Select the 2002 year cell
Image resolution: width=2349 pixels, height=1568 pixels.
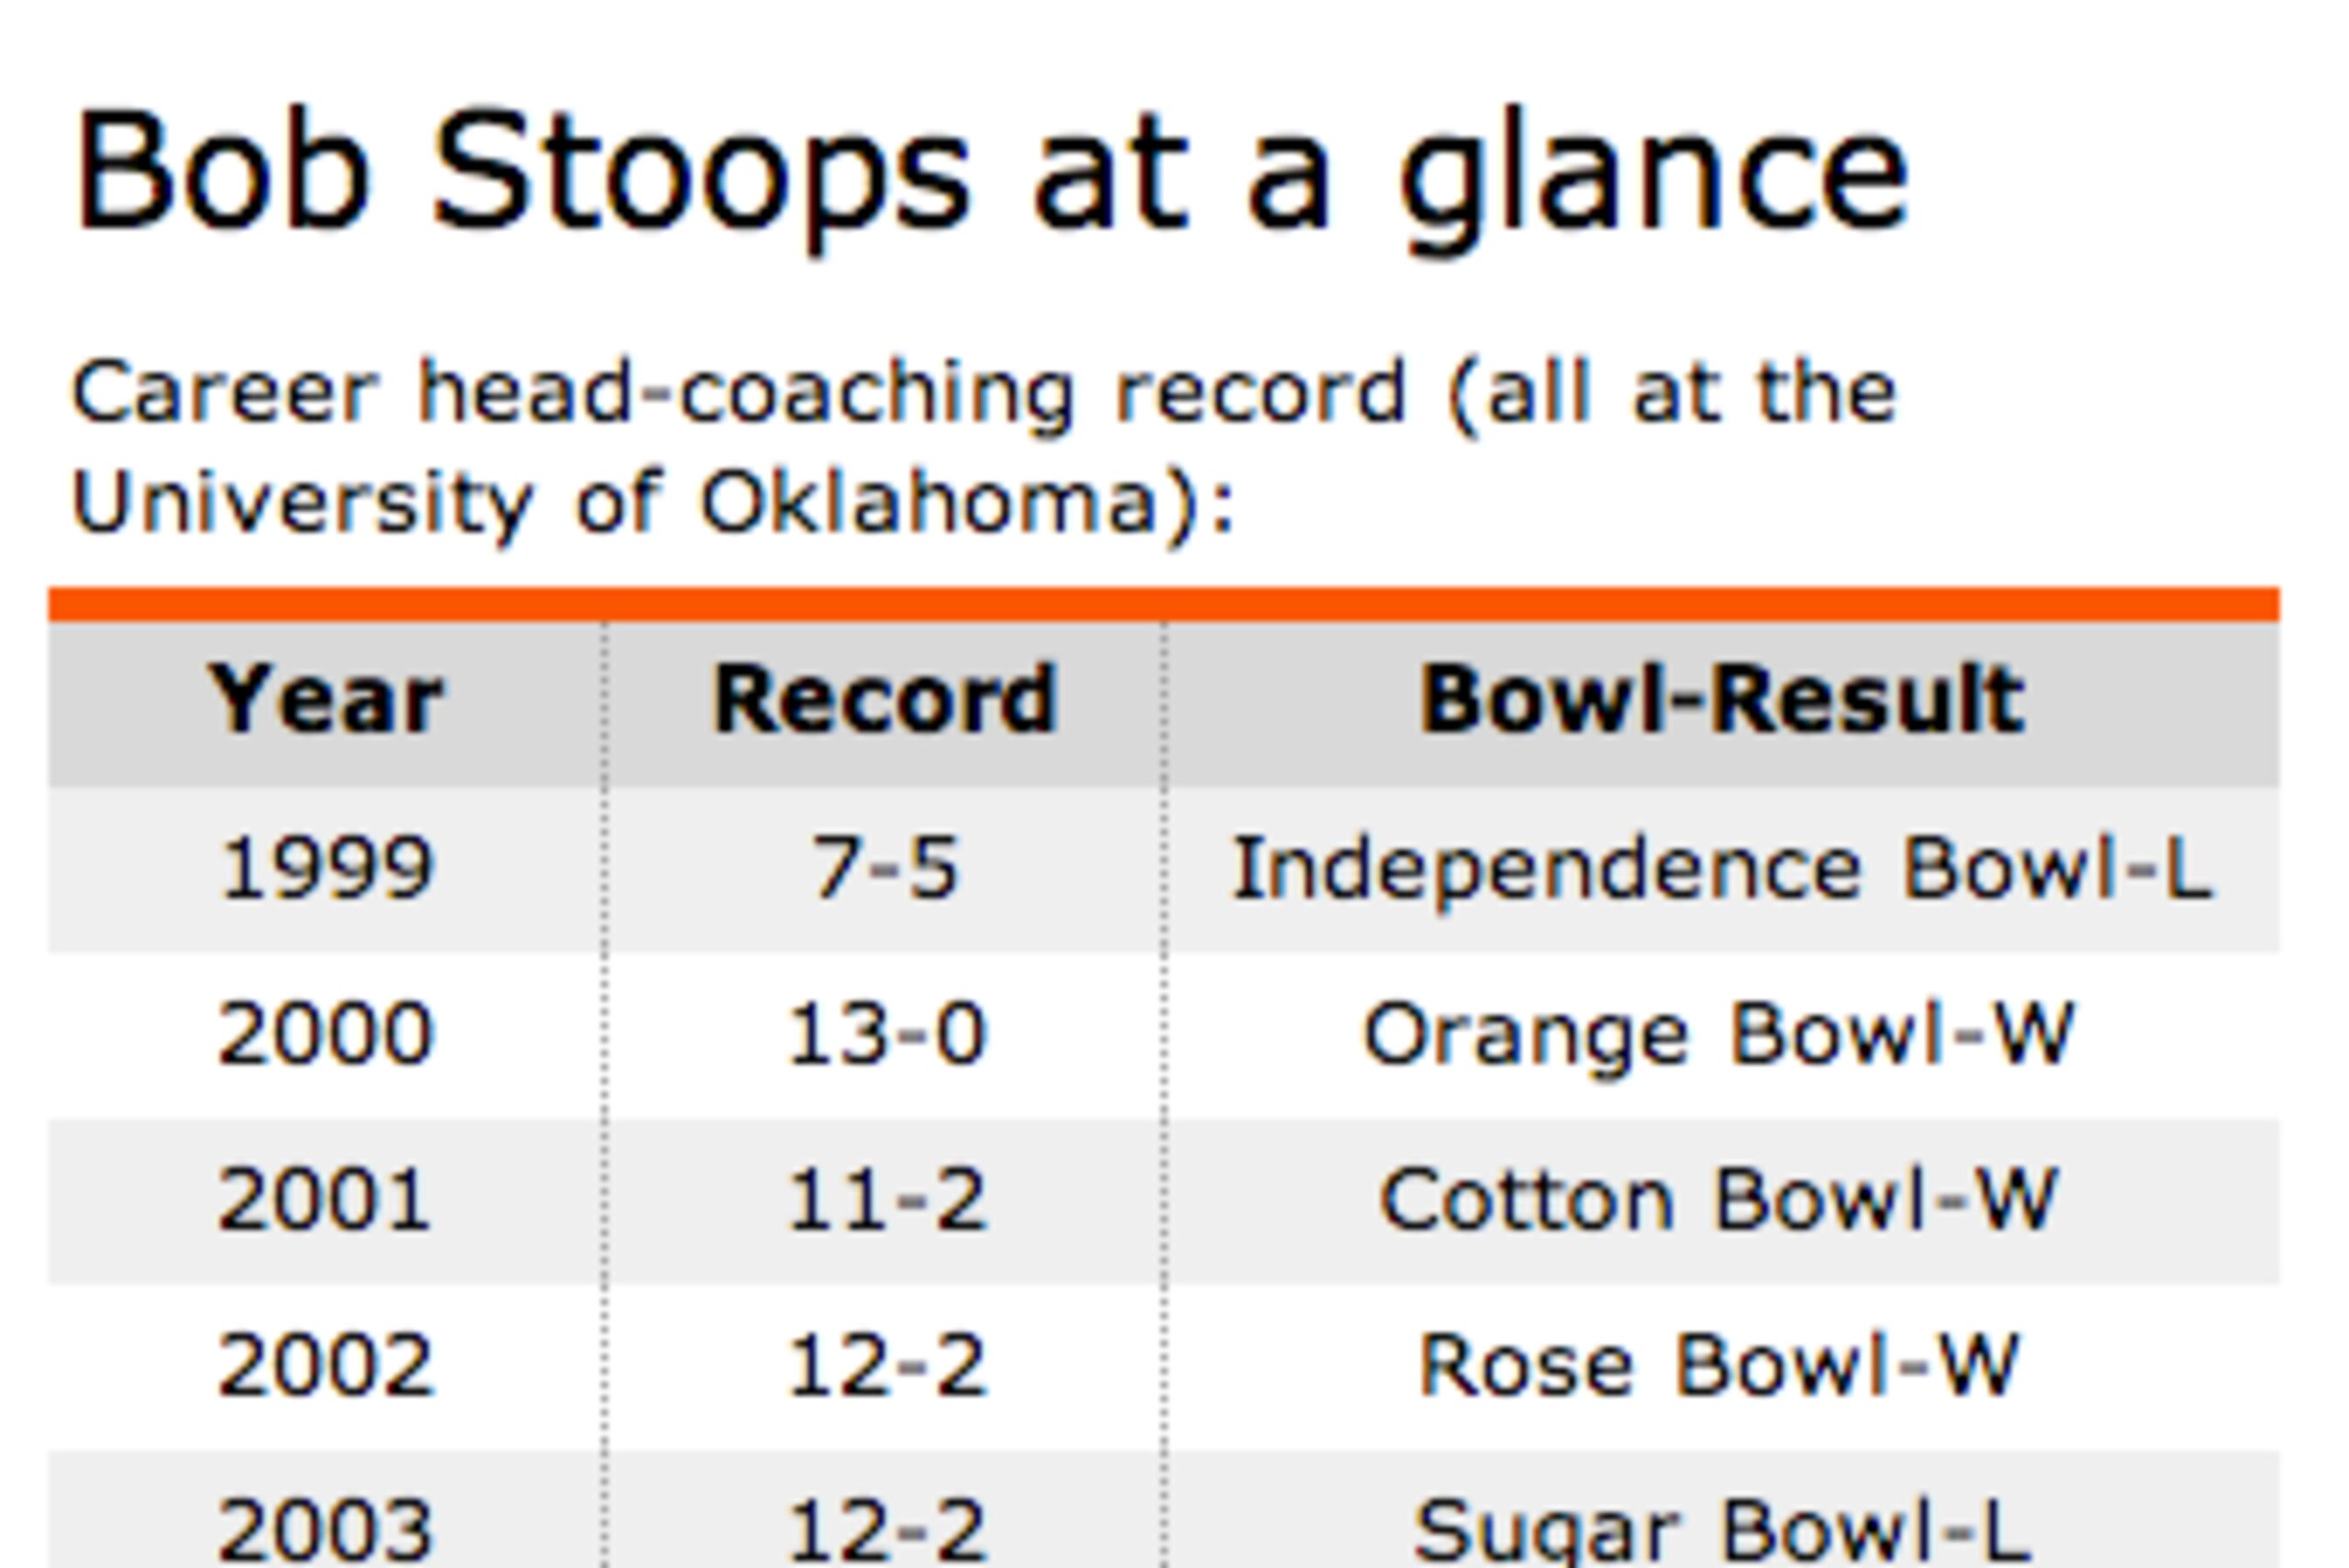click(x=325, y=1366)
